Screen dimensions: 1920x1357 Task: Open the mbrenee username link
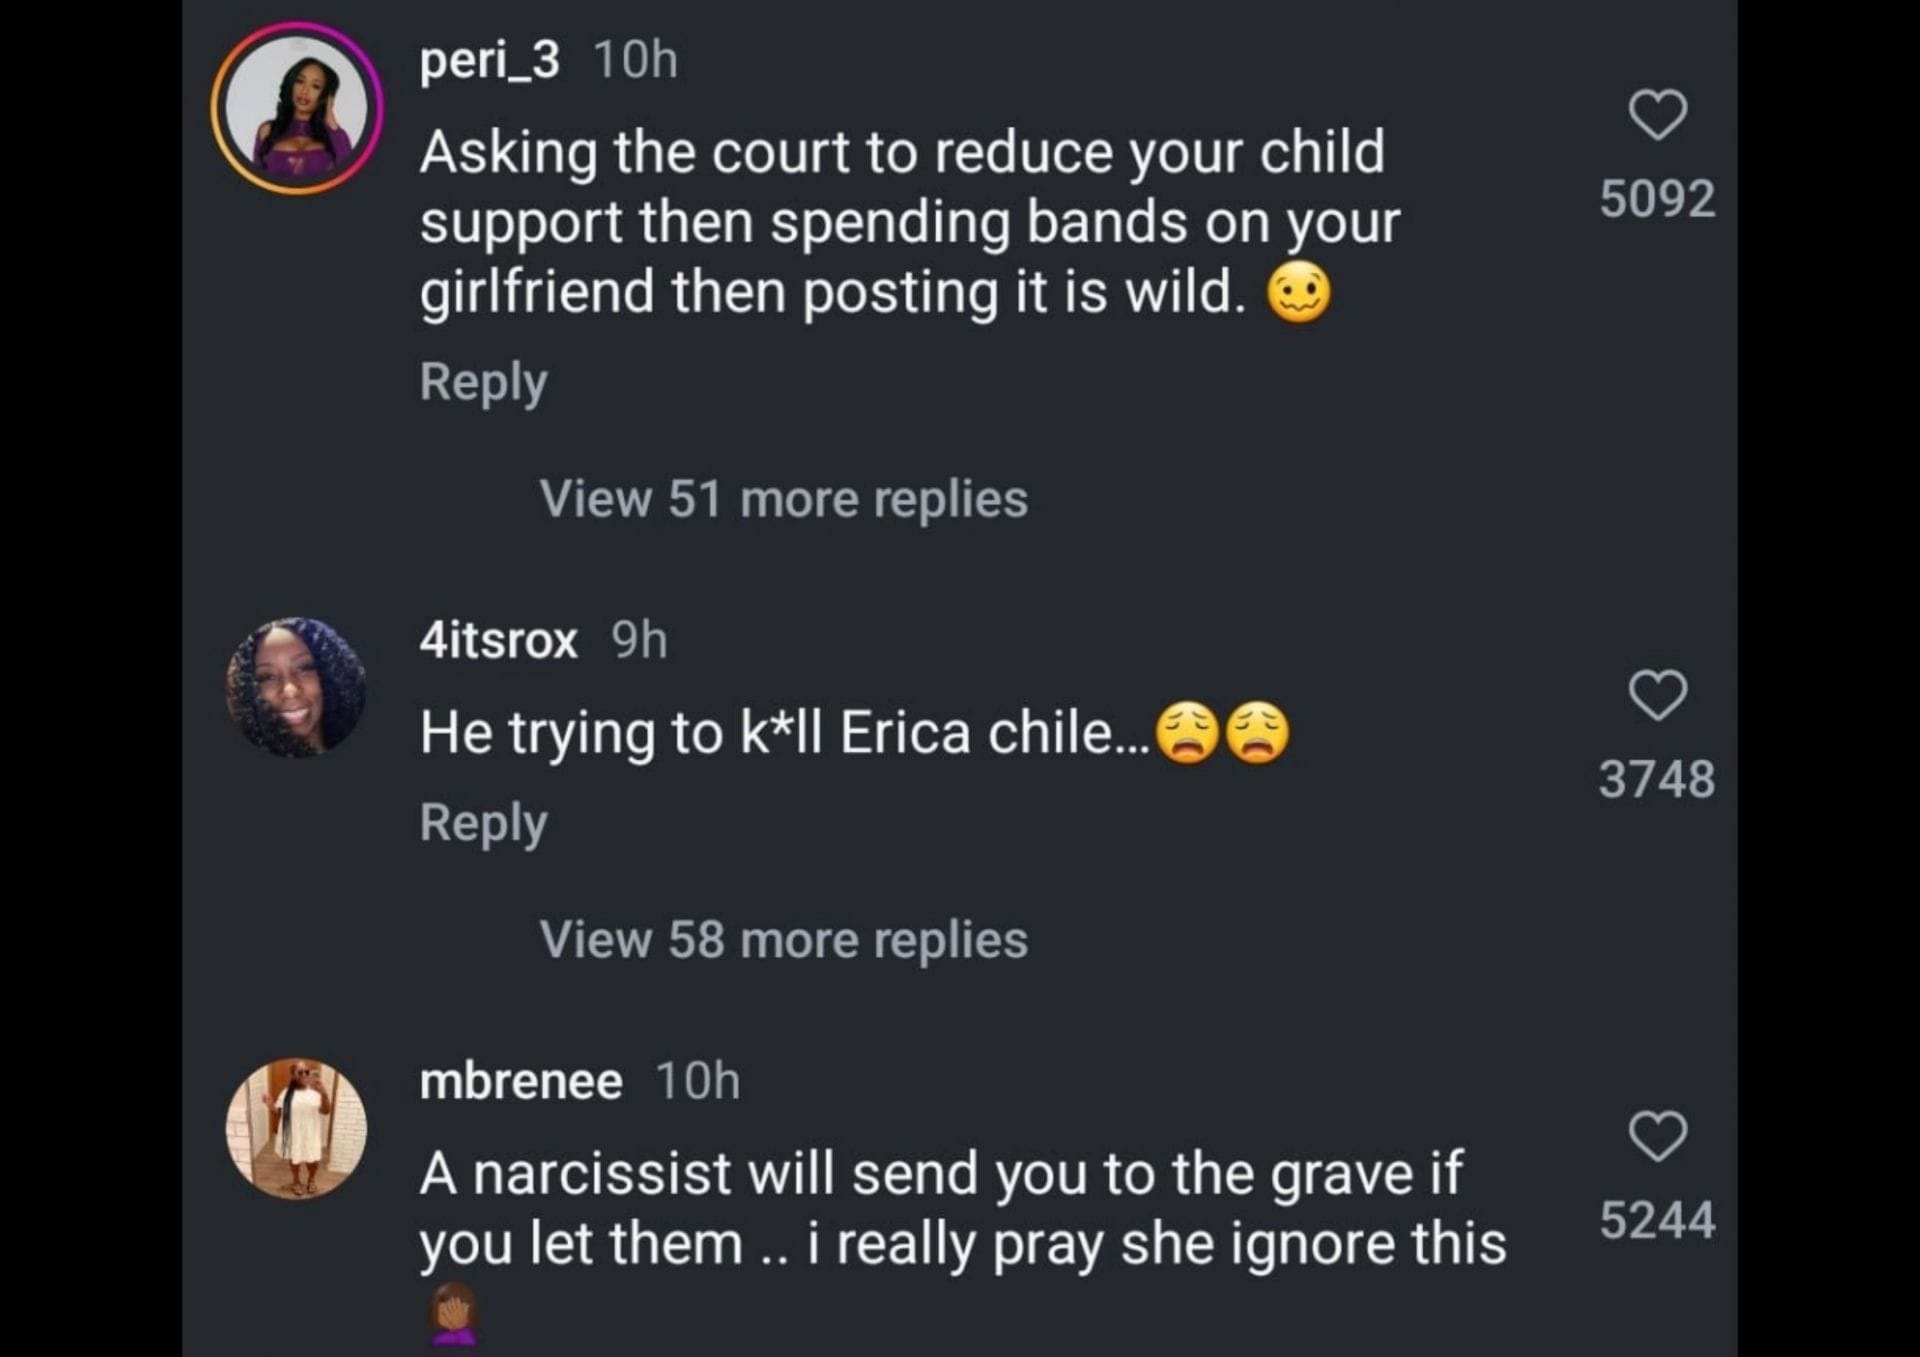click(521, 1081)
